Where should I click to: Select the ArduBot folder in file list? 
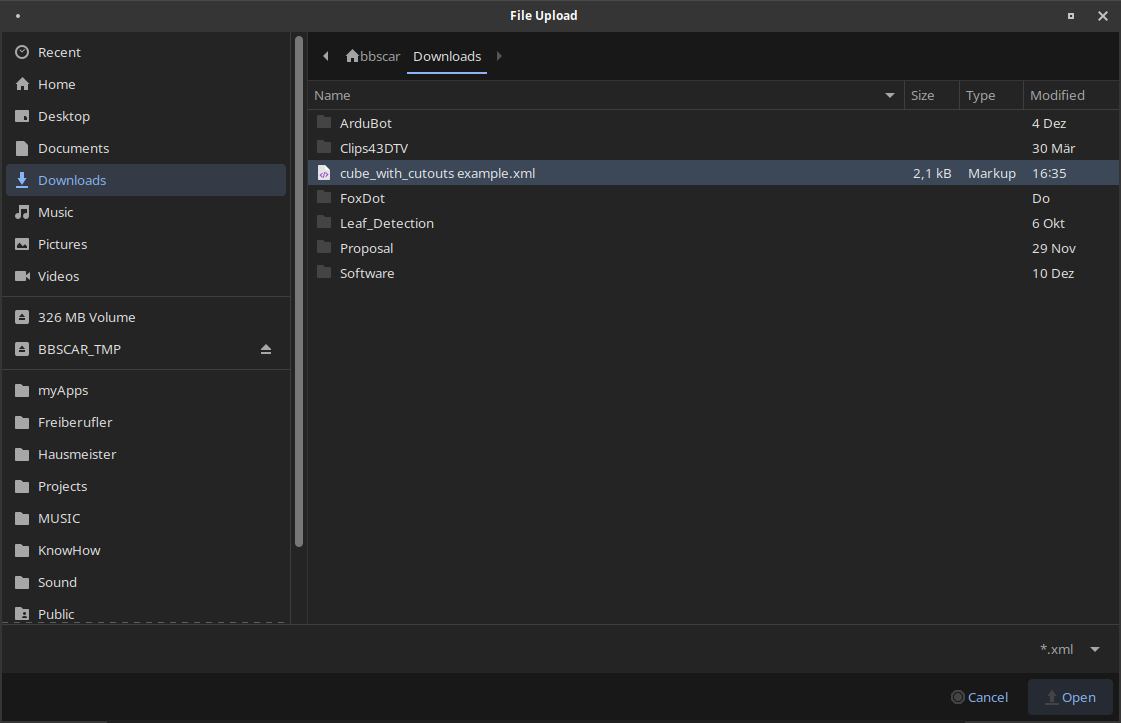pyautogui.click(x=365, y=123)
